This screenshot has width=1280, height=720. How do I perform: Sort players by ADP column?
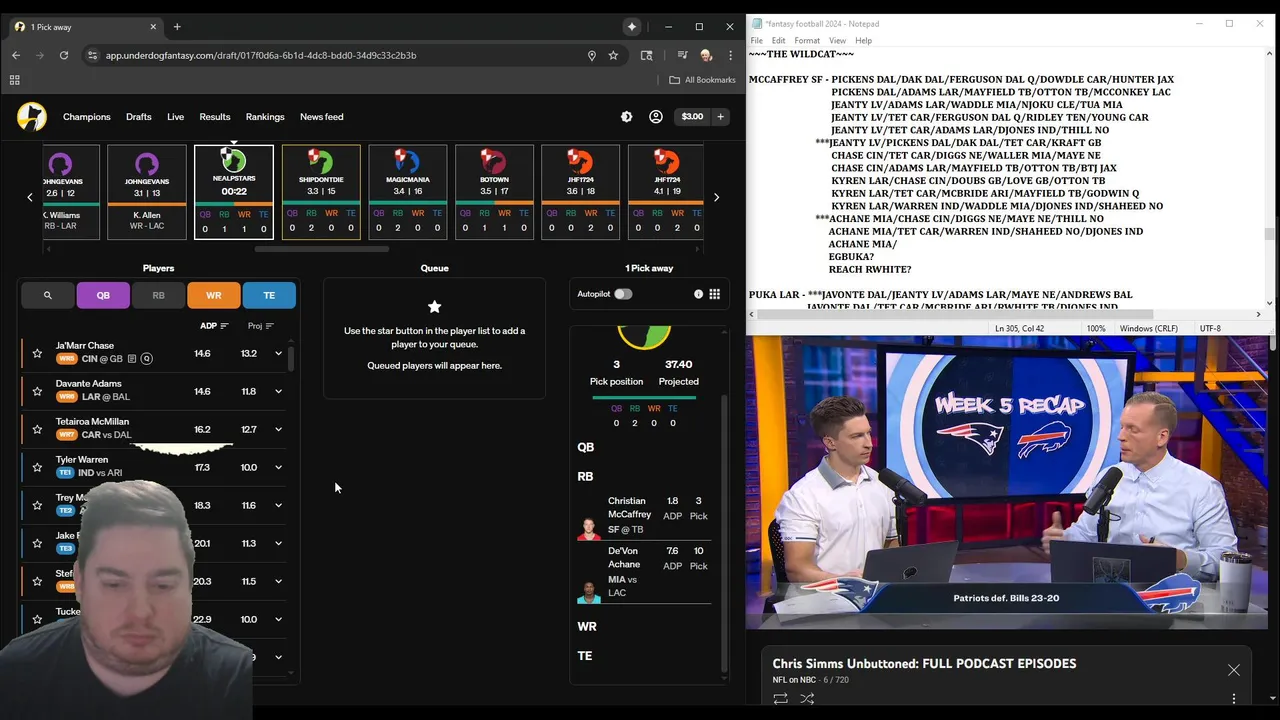coord(214,326)
